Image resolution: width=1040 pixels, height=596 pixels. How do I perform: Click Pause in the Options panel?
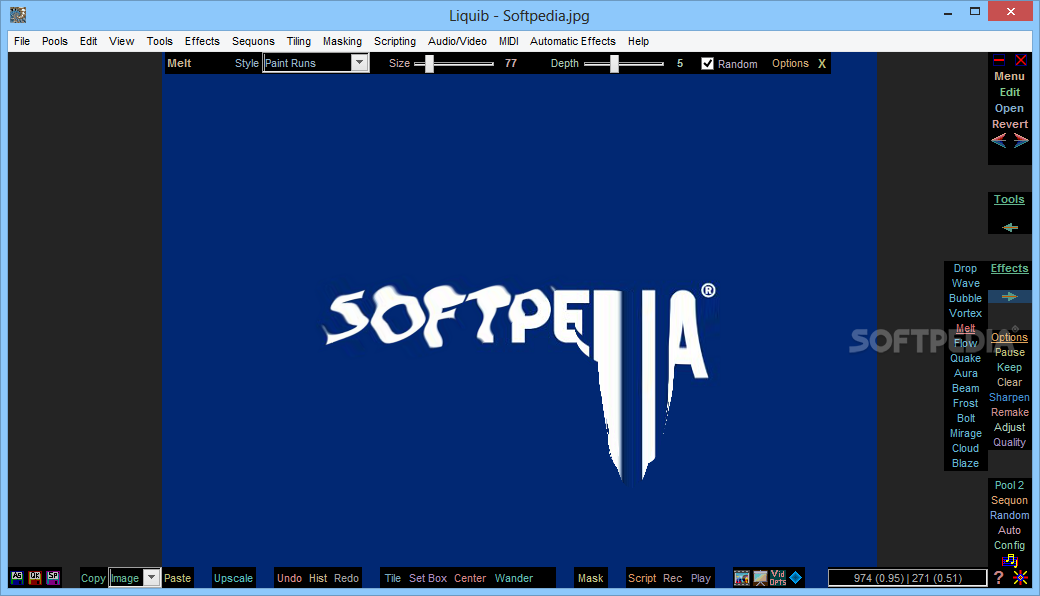[1009, 352]
